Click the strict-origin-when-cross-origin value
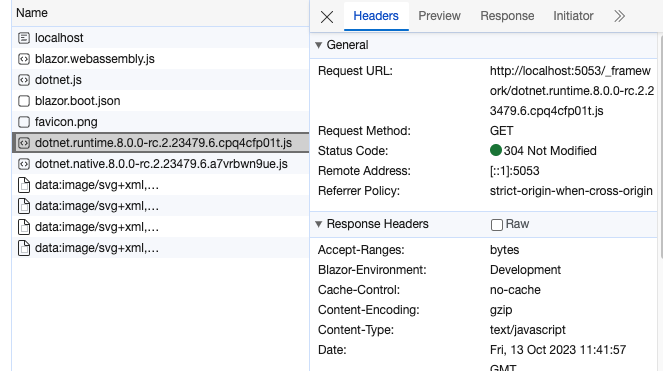Image resolution: width=663 pixels, height=371 pixels. tap(571, 191)
